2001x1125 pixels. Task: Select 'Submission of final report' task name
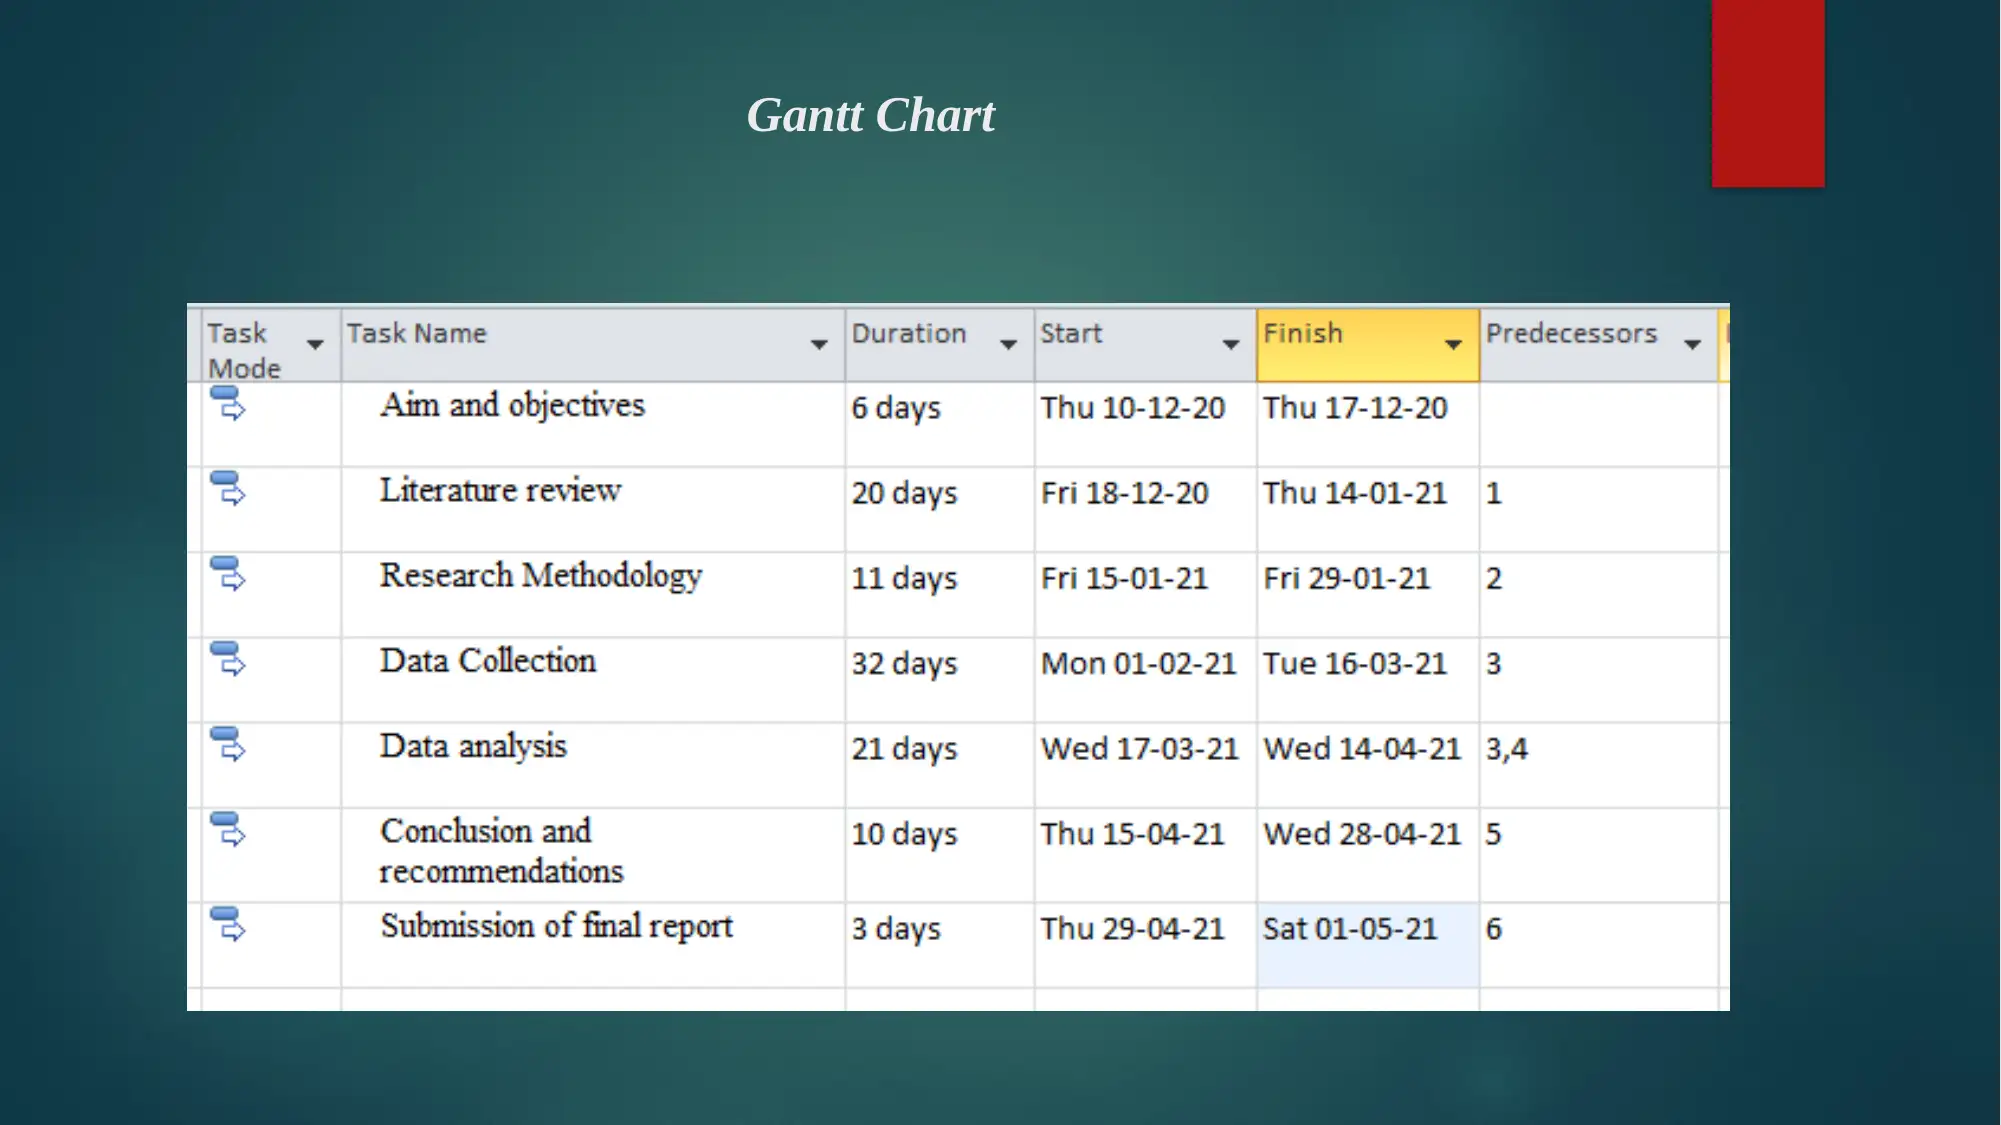click(x=556, y=927)
